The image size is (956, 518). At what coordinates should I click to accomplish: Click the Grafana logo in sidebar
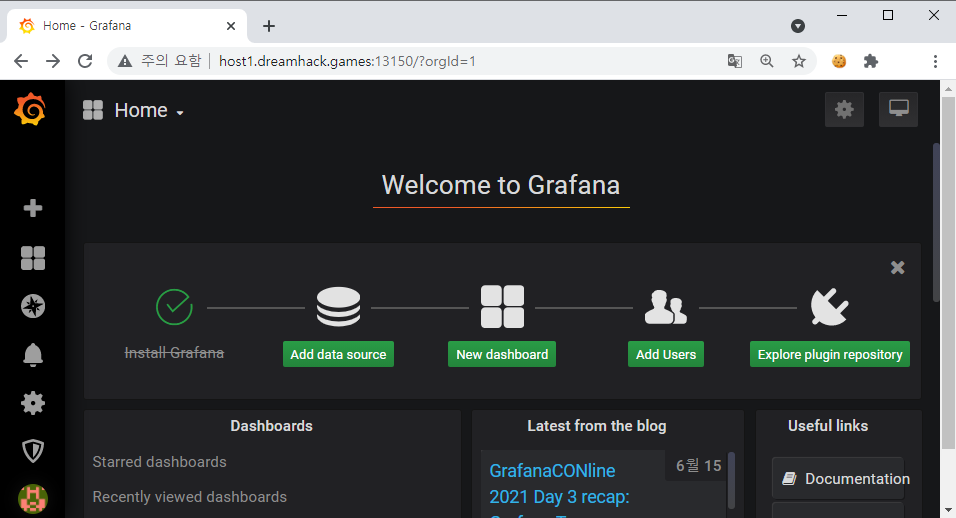click(30, 110)
